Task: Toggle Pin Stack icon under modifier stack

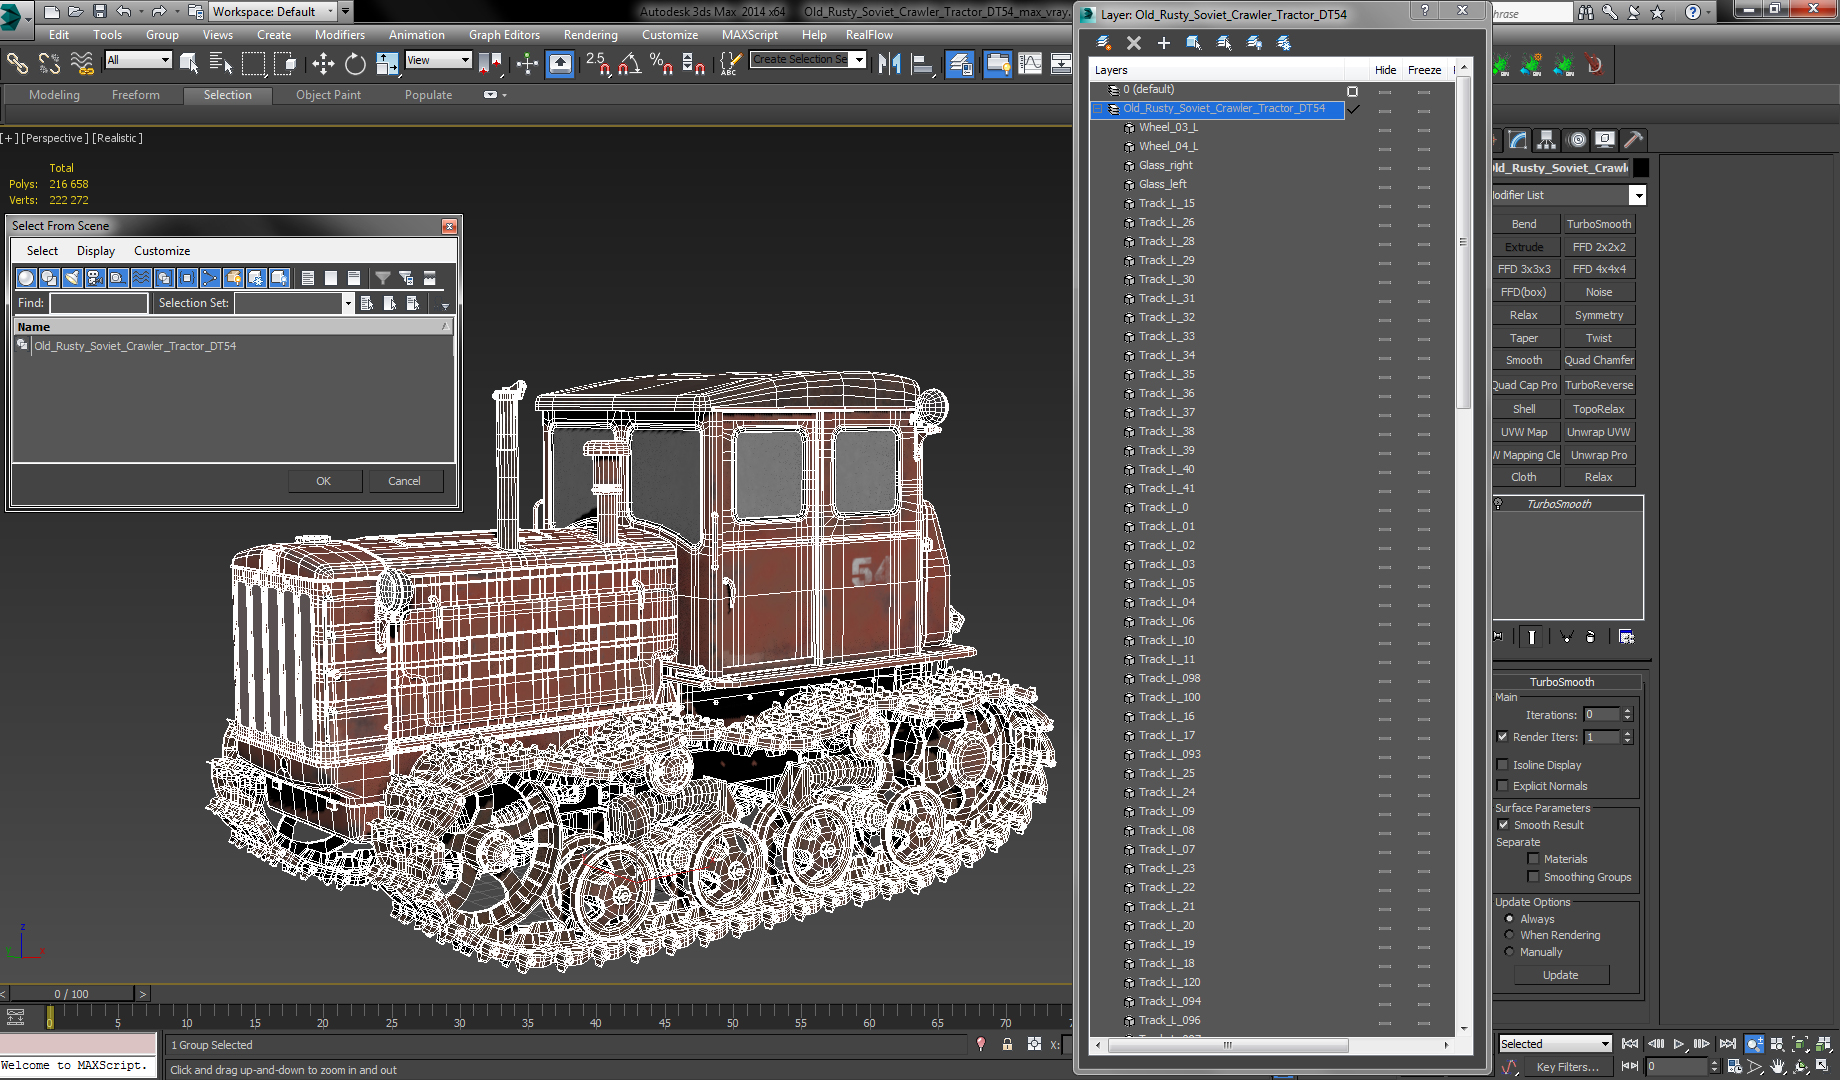Action: click(x=1499, y=637)
